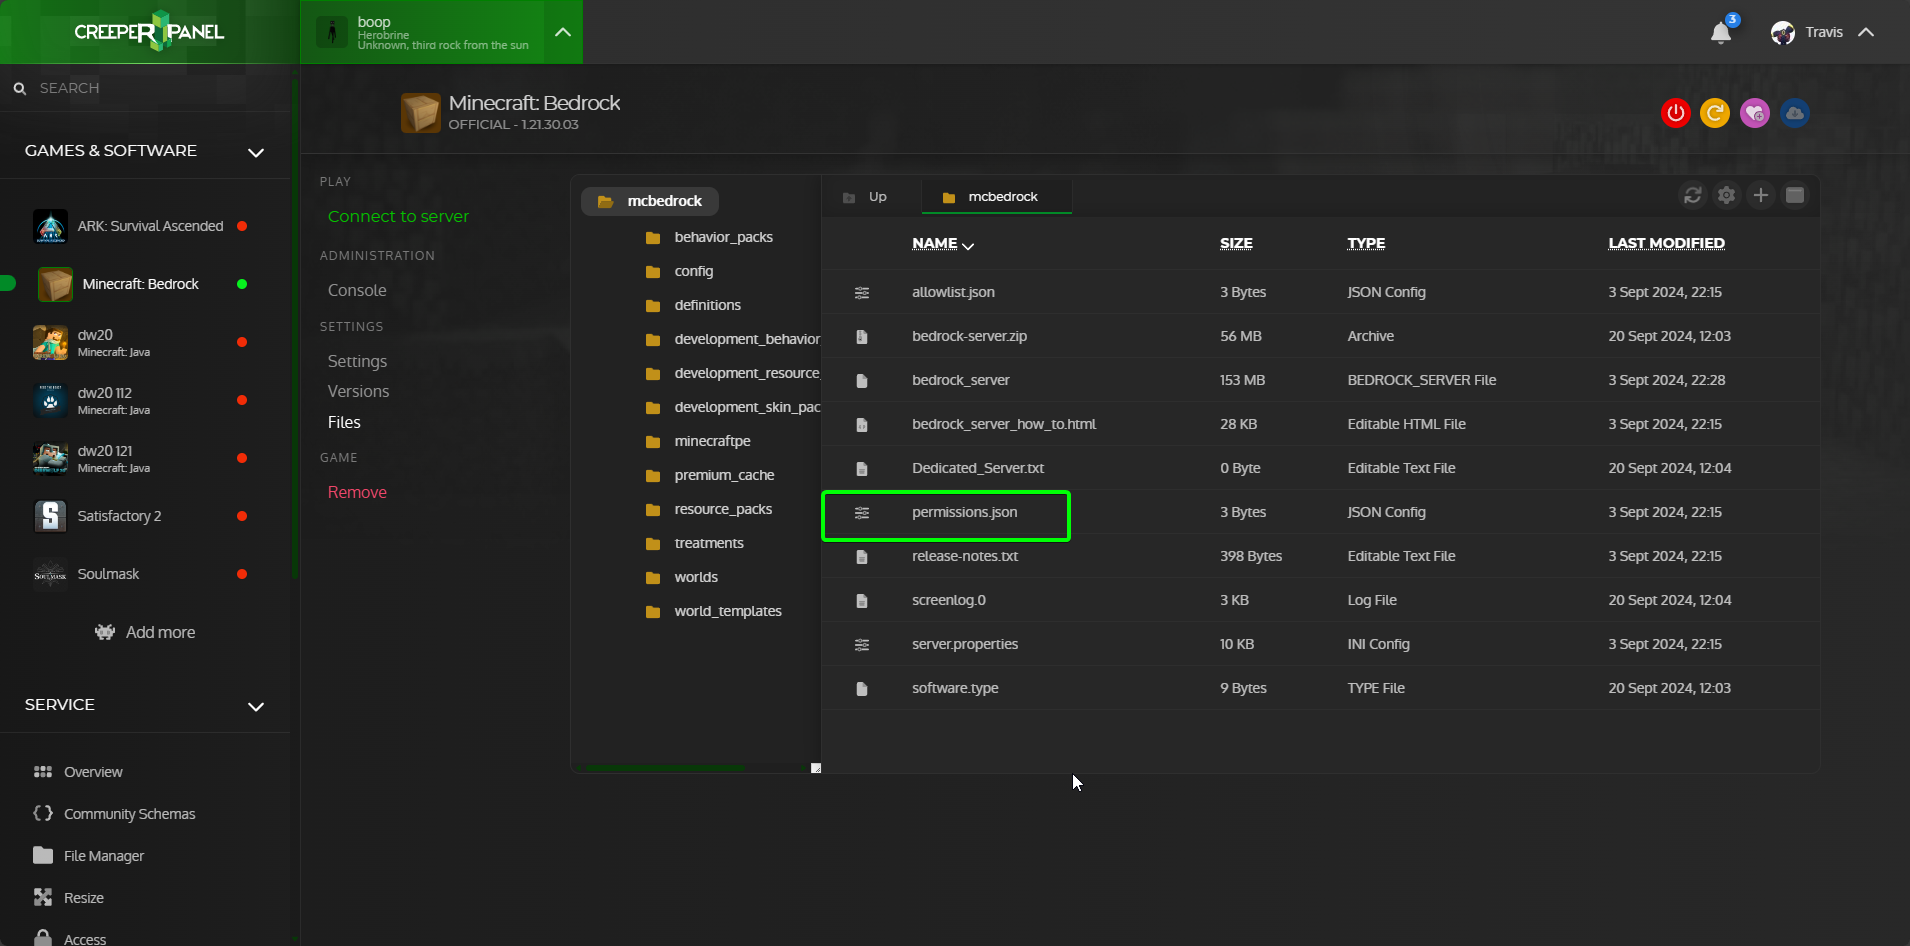
Task: Click the Remove game link
Action: point(357,492)
